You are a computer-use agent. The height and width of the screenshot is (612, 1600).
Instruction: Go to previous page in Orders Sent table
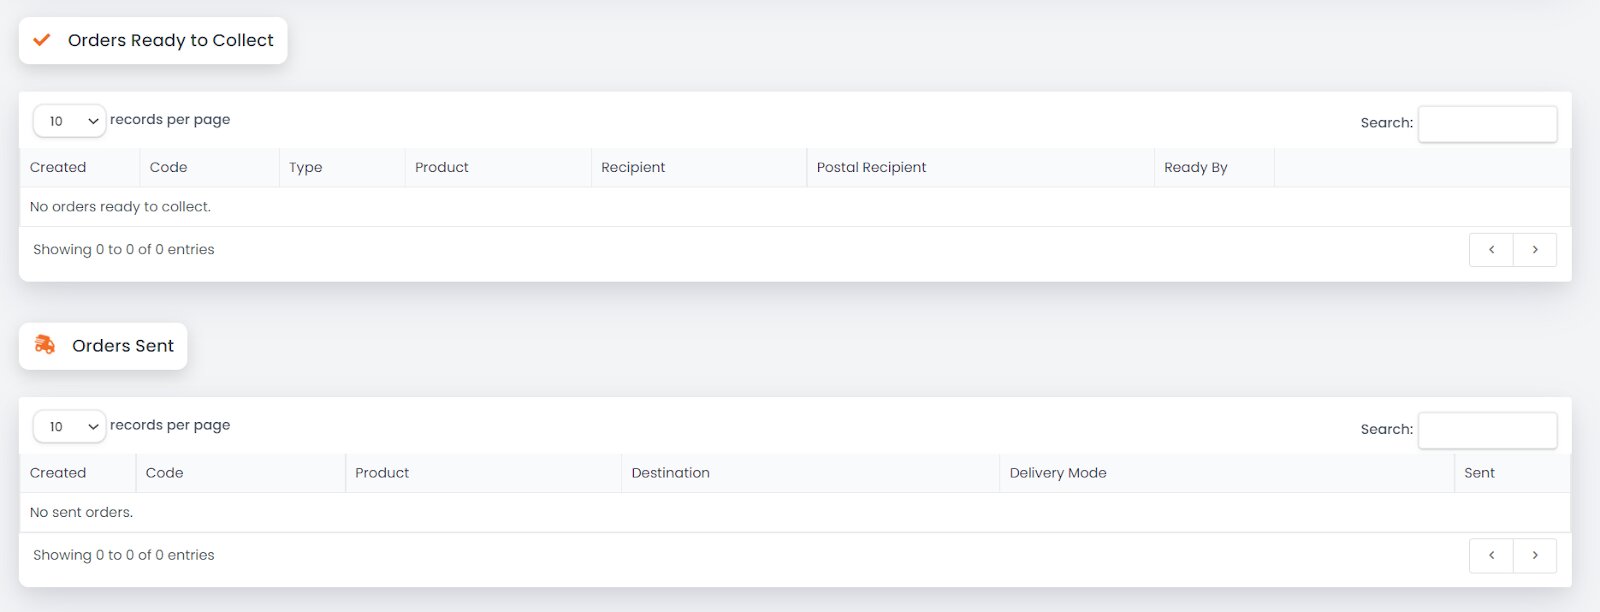1491,555
